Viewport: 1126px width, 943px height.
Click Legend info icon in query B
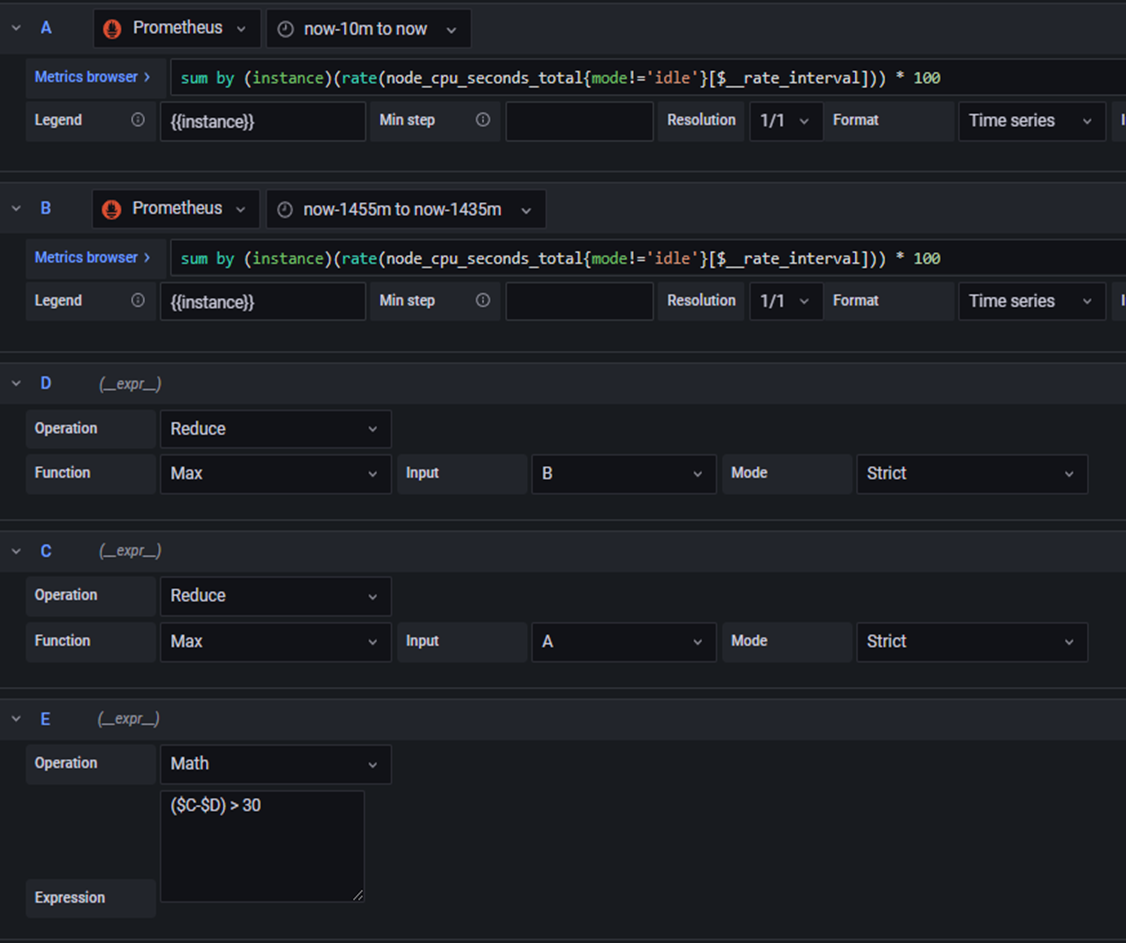point(138,300)
